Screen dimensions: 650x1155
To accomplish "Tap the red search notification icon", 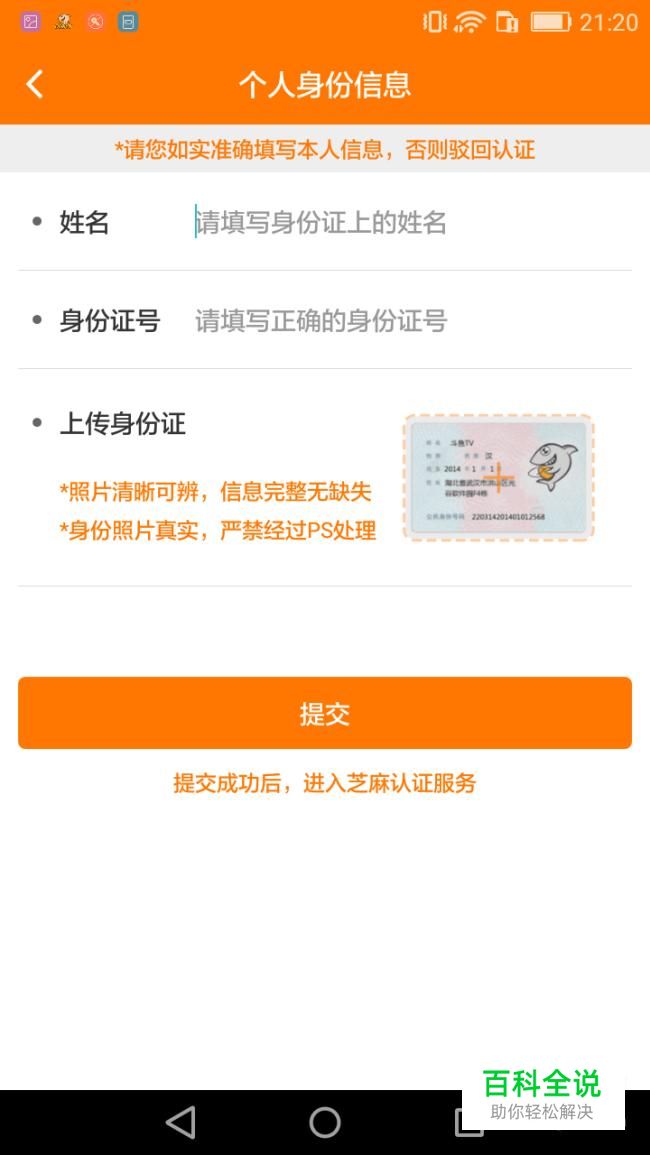I will pyautogui.click(x=95, y=22).
